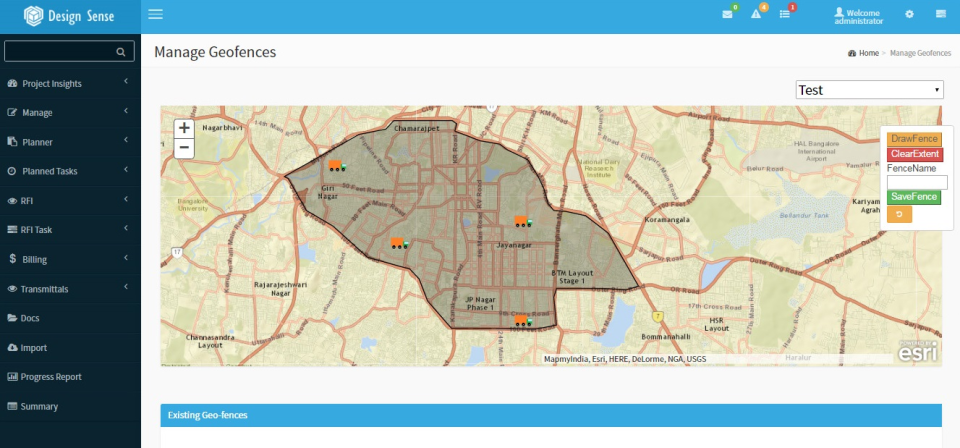Viewport: 960px width, 448px height.
Task: Click the Progress Report chart icon
Action: pyautogui.click(x=12, y=376)
